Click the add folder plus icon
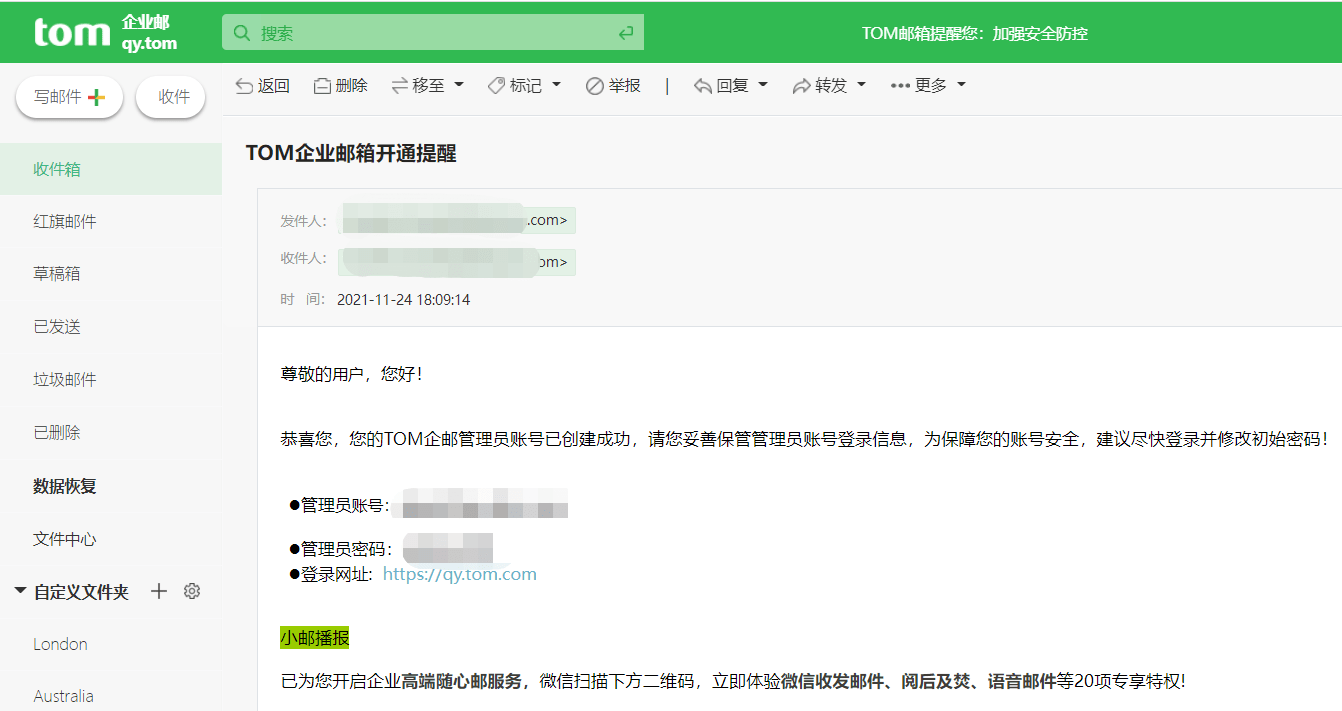1342x711 pixels. [x=158, y=591]
